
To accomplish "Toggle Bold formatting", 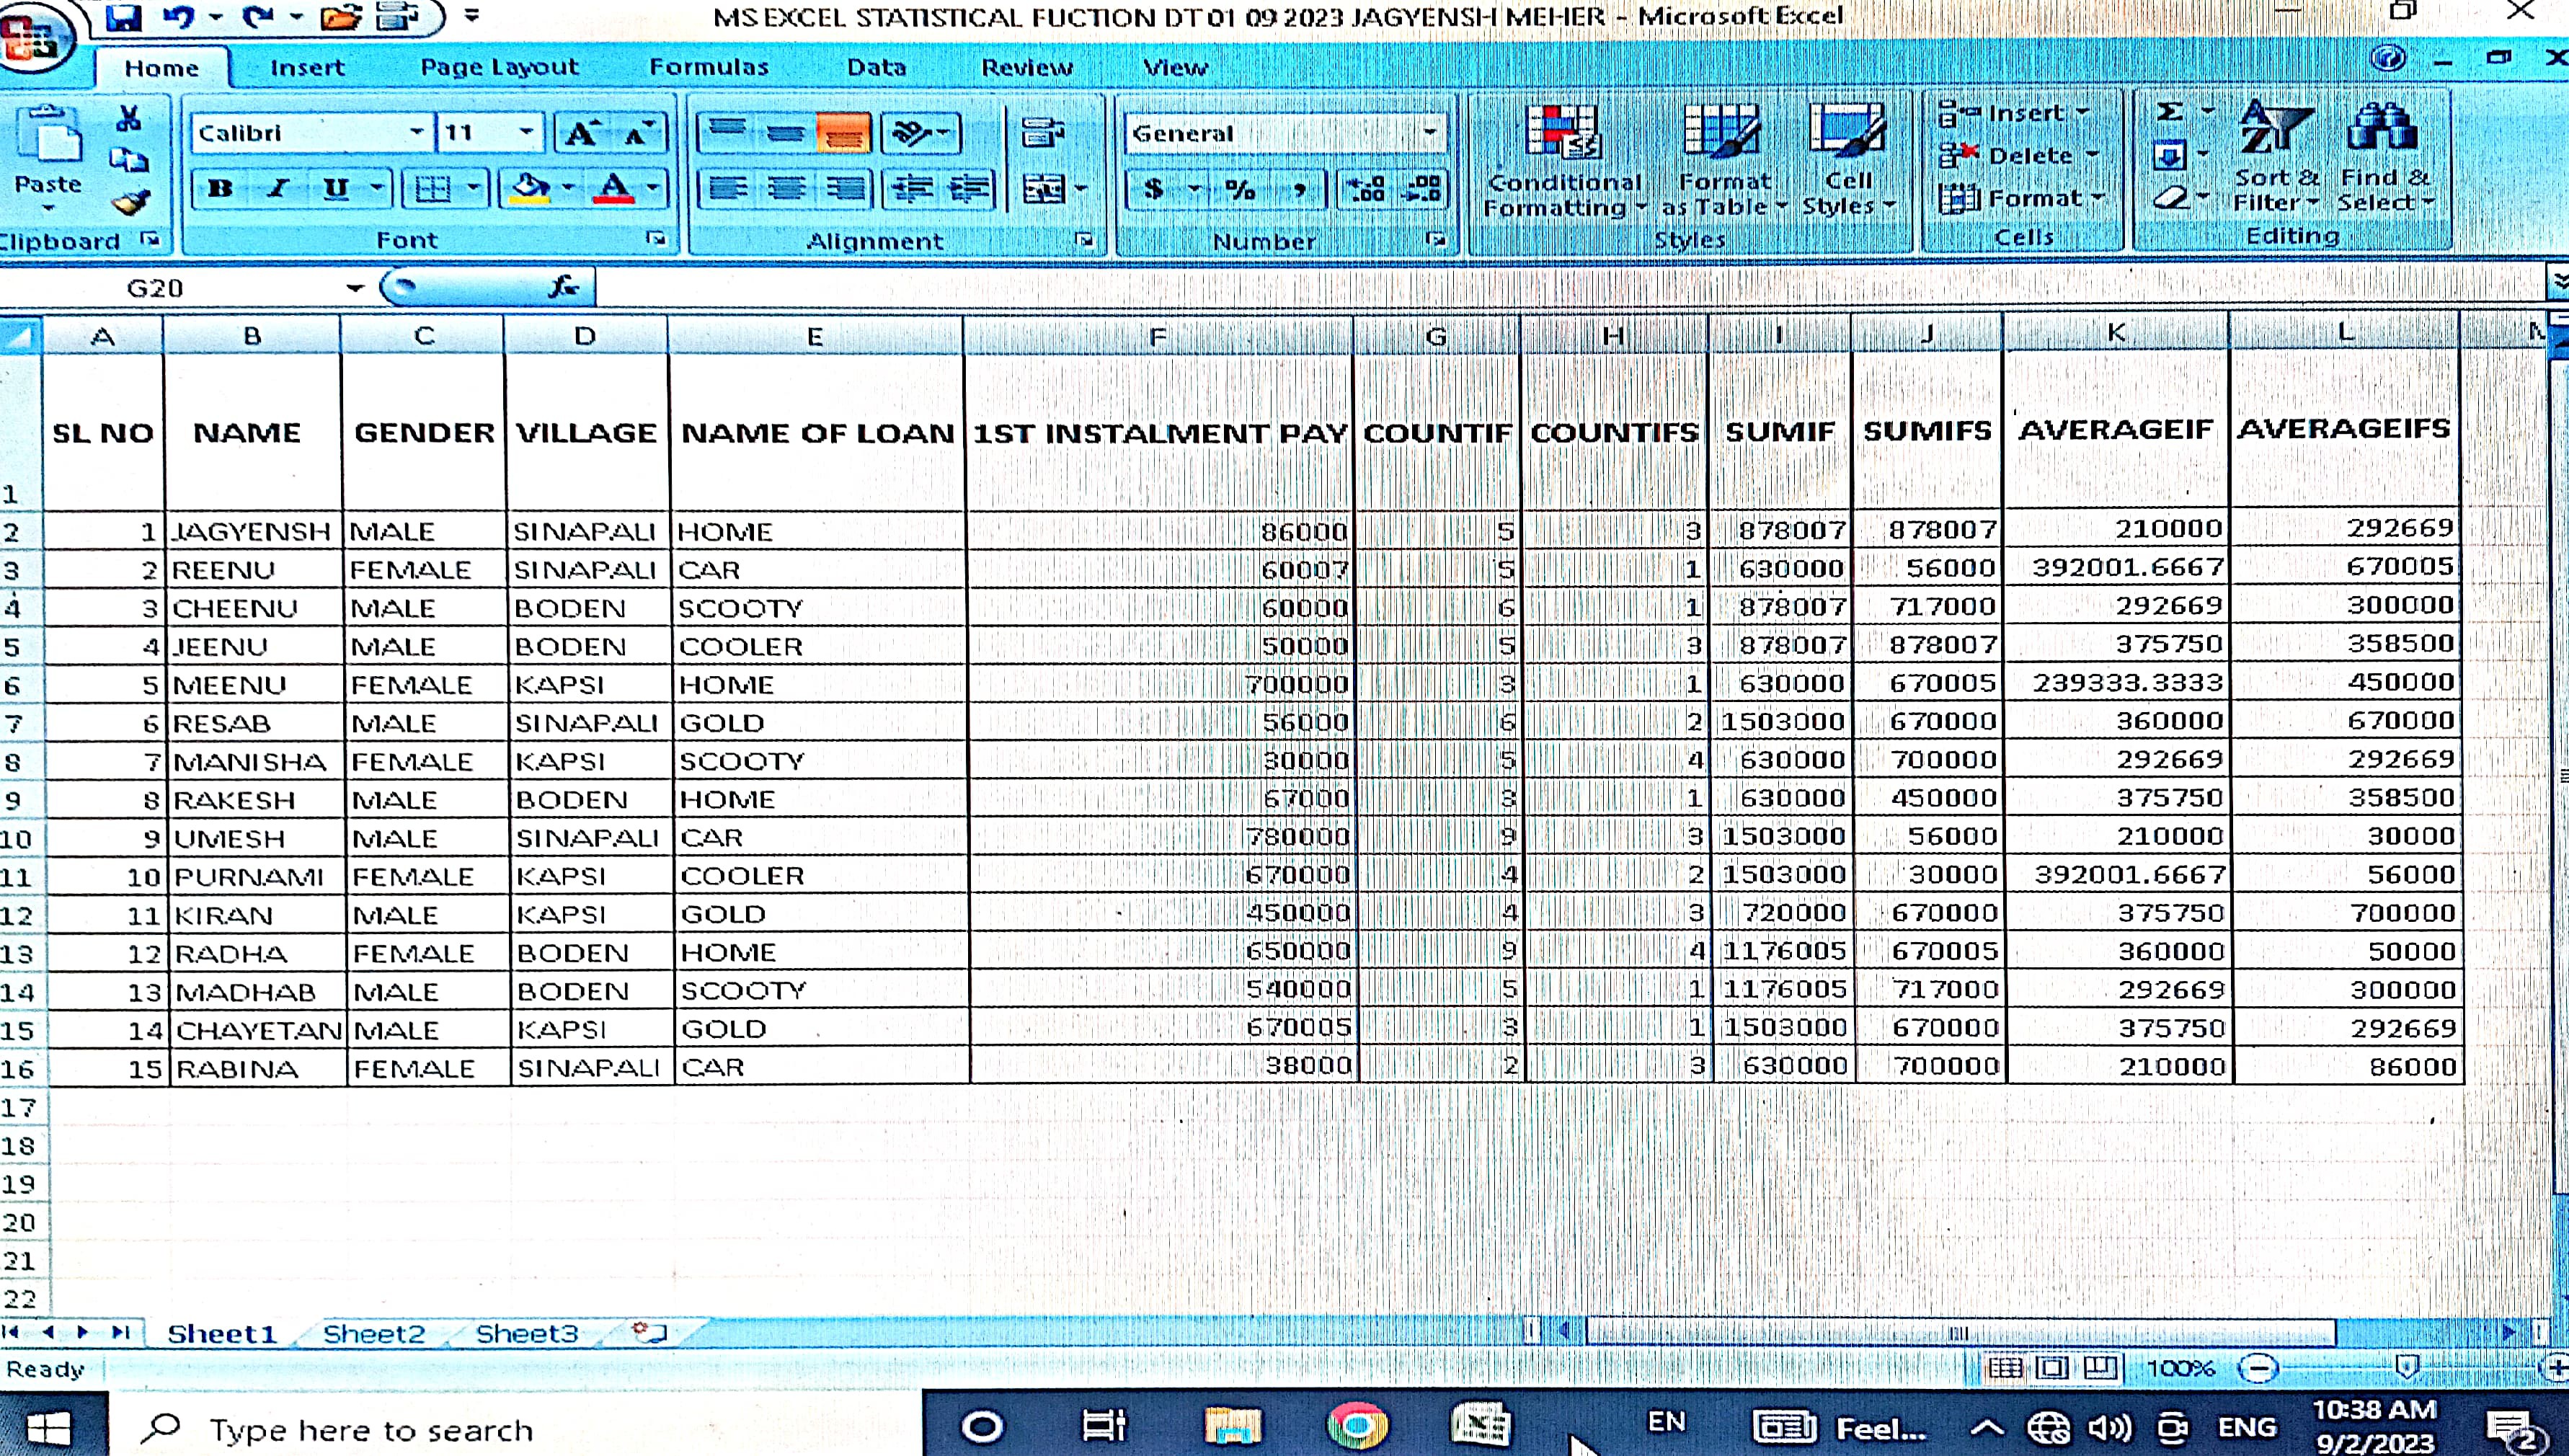I will 220,188.
